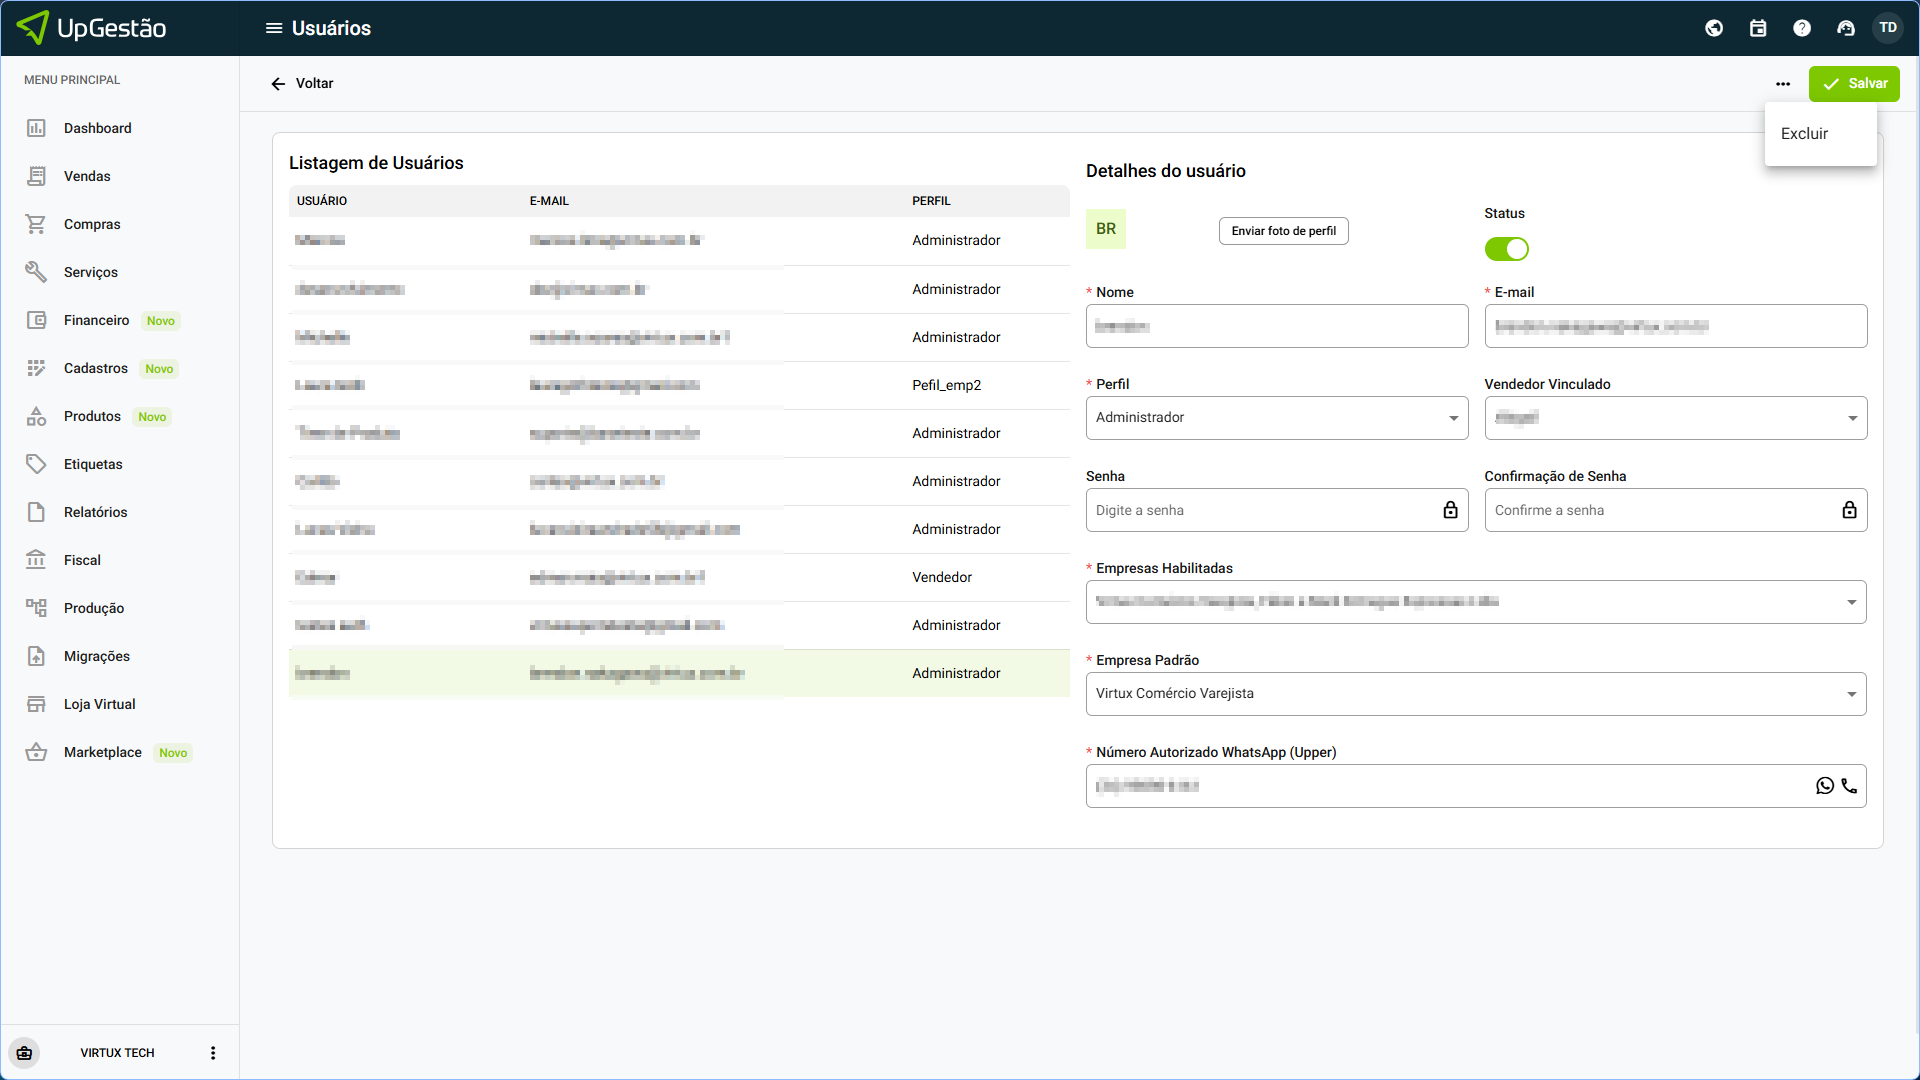
Task: Click the Salvar button
Action: click(1854, 84)
